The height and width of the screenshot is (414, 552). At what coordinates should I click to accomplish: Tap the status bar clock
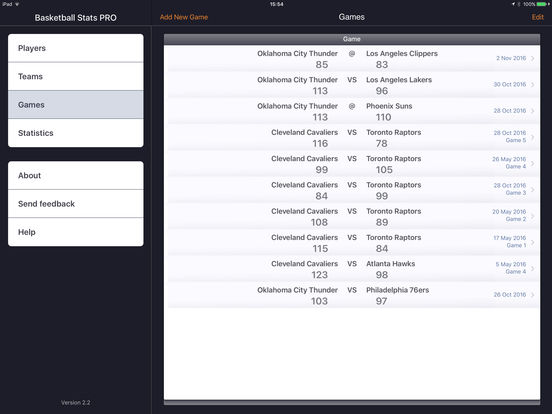point(276,4)
